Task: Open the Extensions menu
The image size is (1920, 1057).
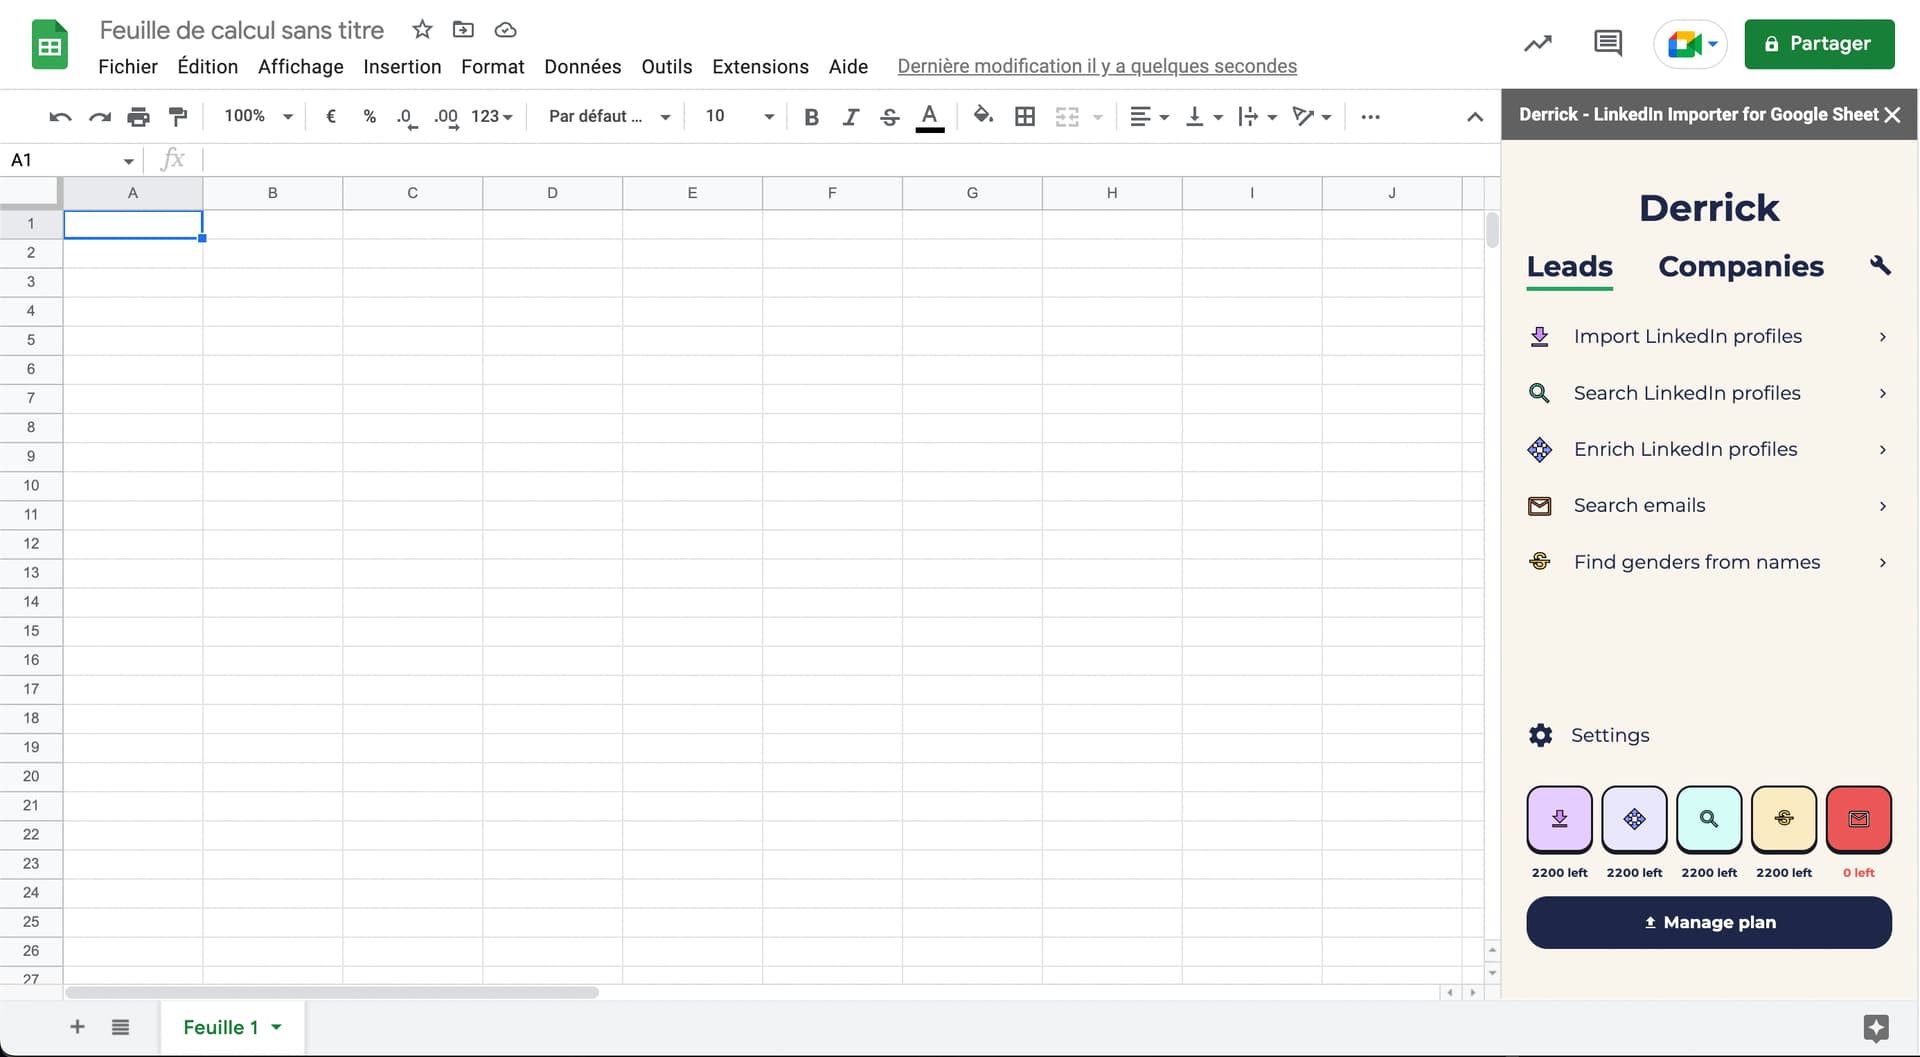Action: pyautogui.click(x=761, y=66)
